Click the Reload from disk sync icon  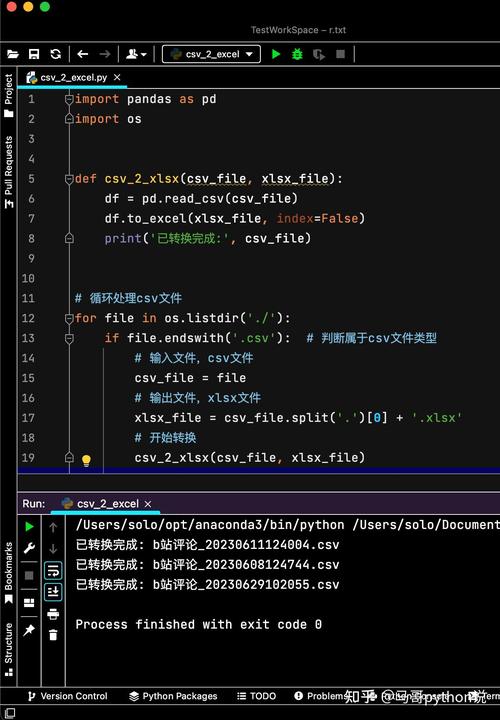click(56, 54)
